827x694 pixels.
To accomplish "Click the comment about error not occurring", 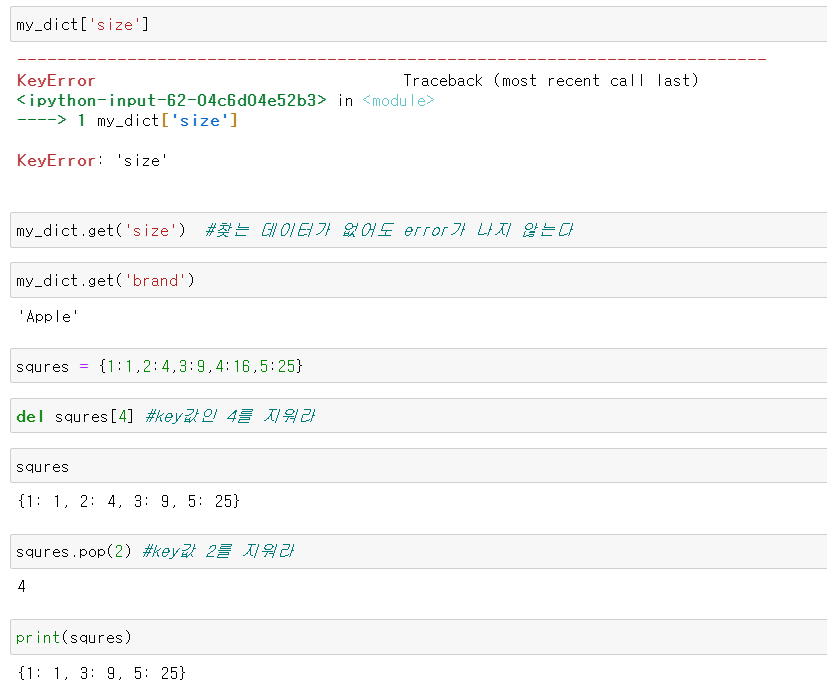I will [x=389, y=230].
